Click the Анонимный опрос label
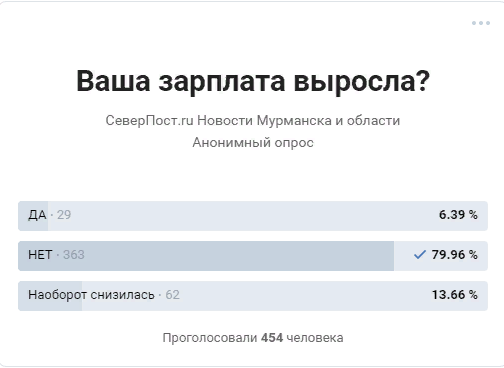Screen dimensions: 504x368 coord(253,143)
